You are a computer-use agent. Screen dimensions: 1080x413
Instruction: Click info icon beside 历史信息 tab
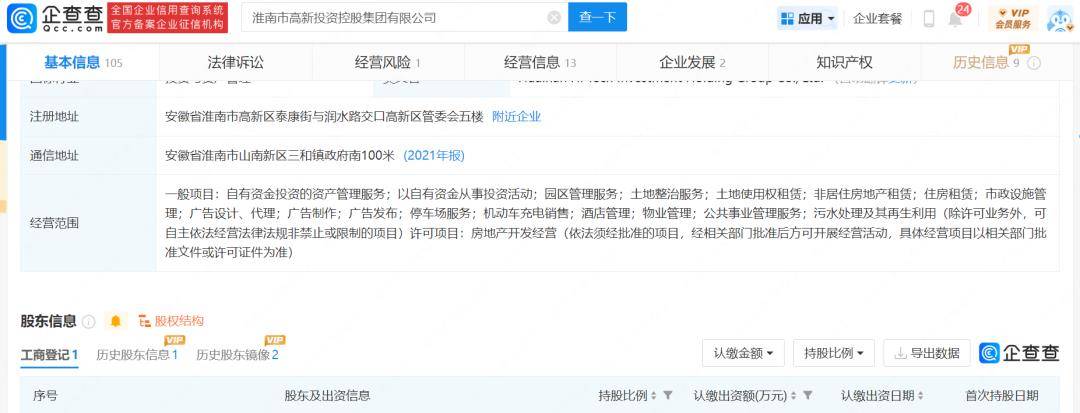[1034, 63]
